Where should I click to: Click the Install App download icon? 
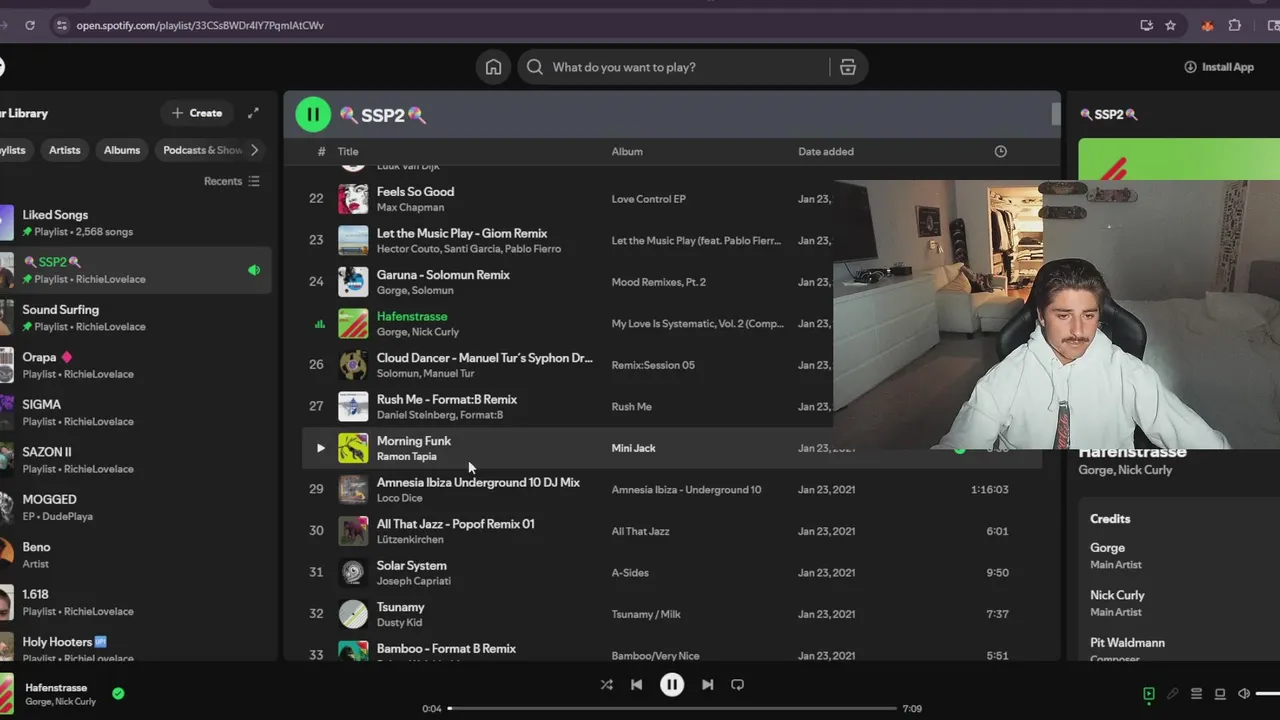pos(1190,67)
